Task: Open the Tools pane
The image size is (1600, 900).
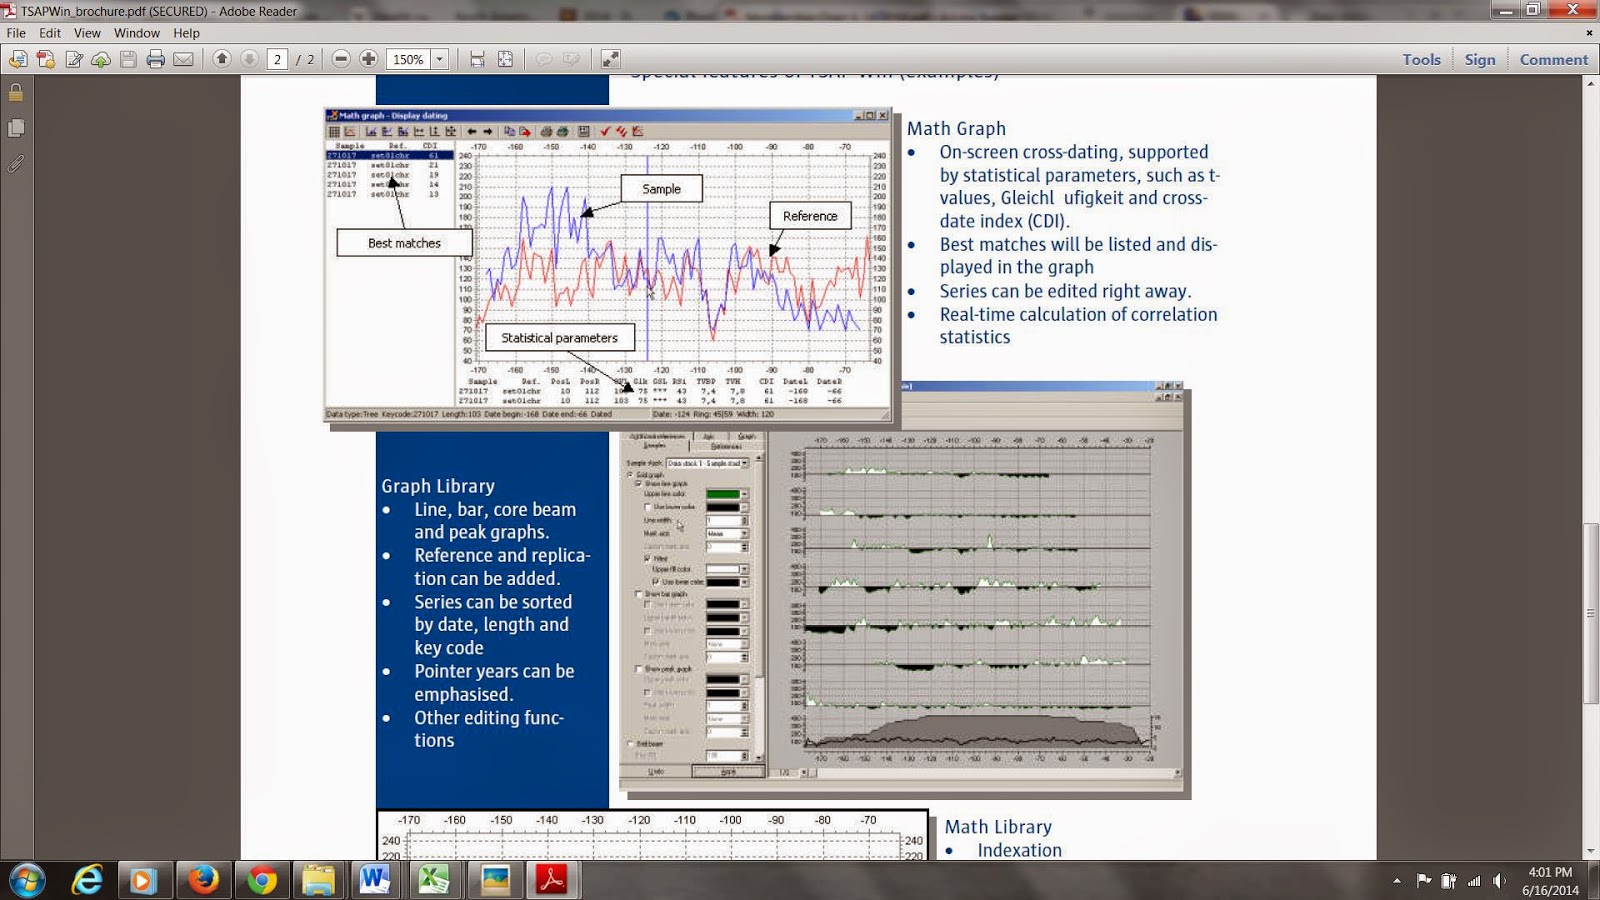Action: coord(1421,60)
